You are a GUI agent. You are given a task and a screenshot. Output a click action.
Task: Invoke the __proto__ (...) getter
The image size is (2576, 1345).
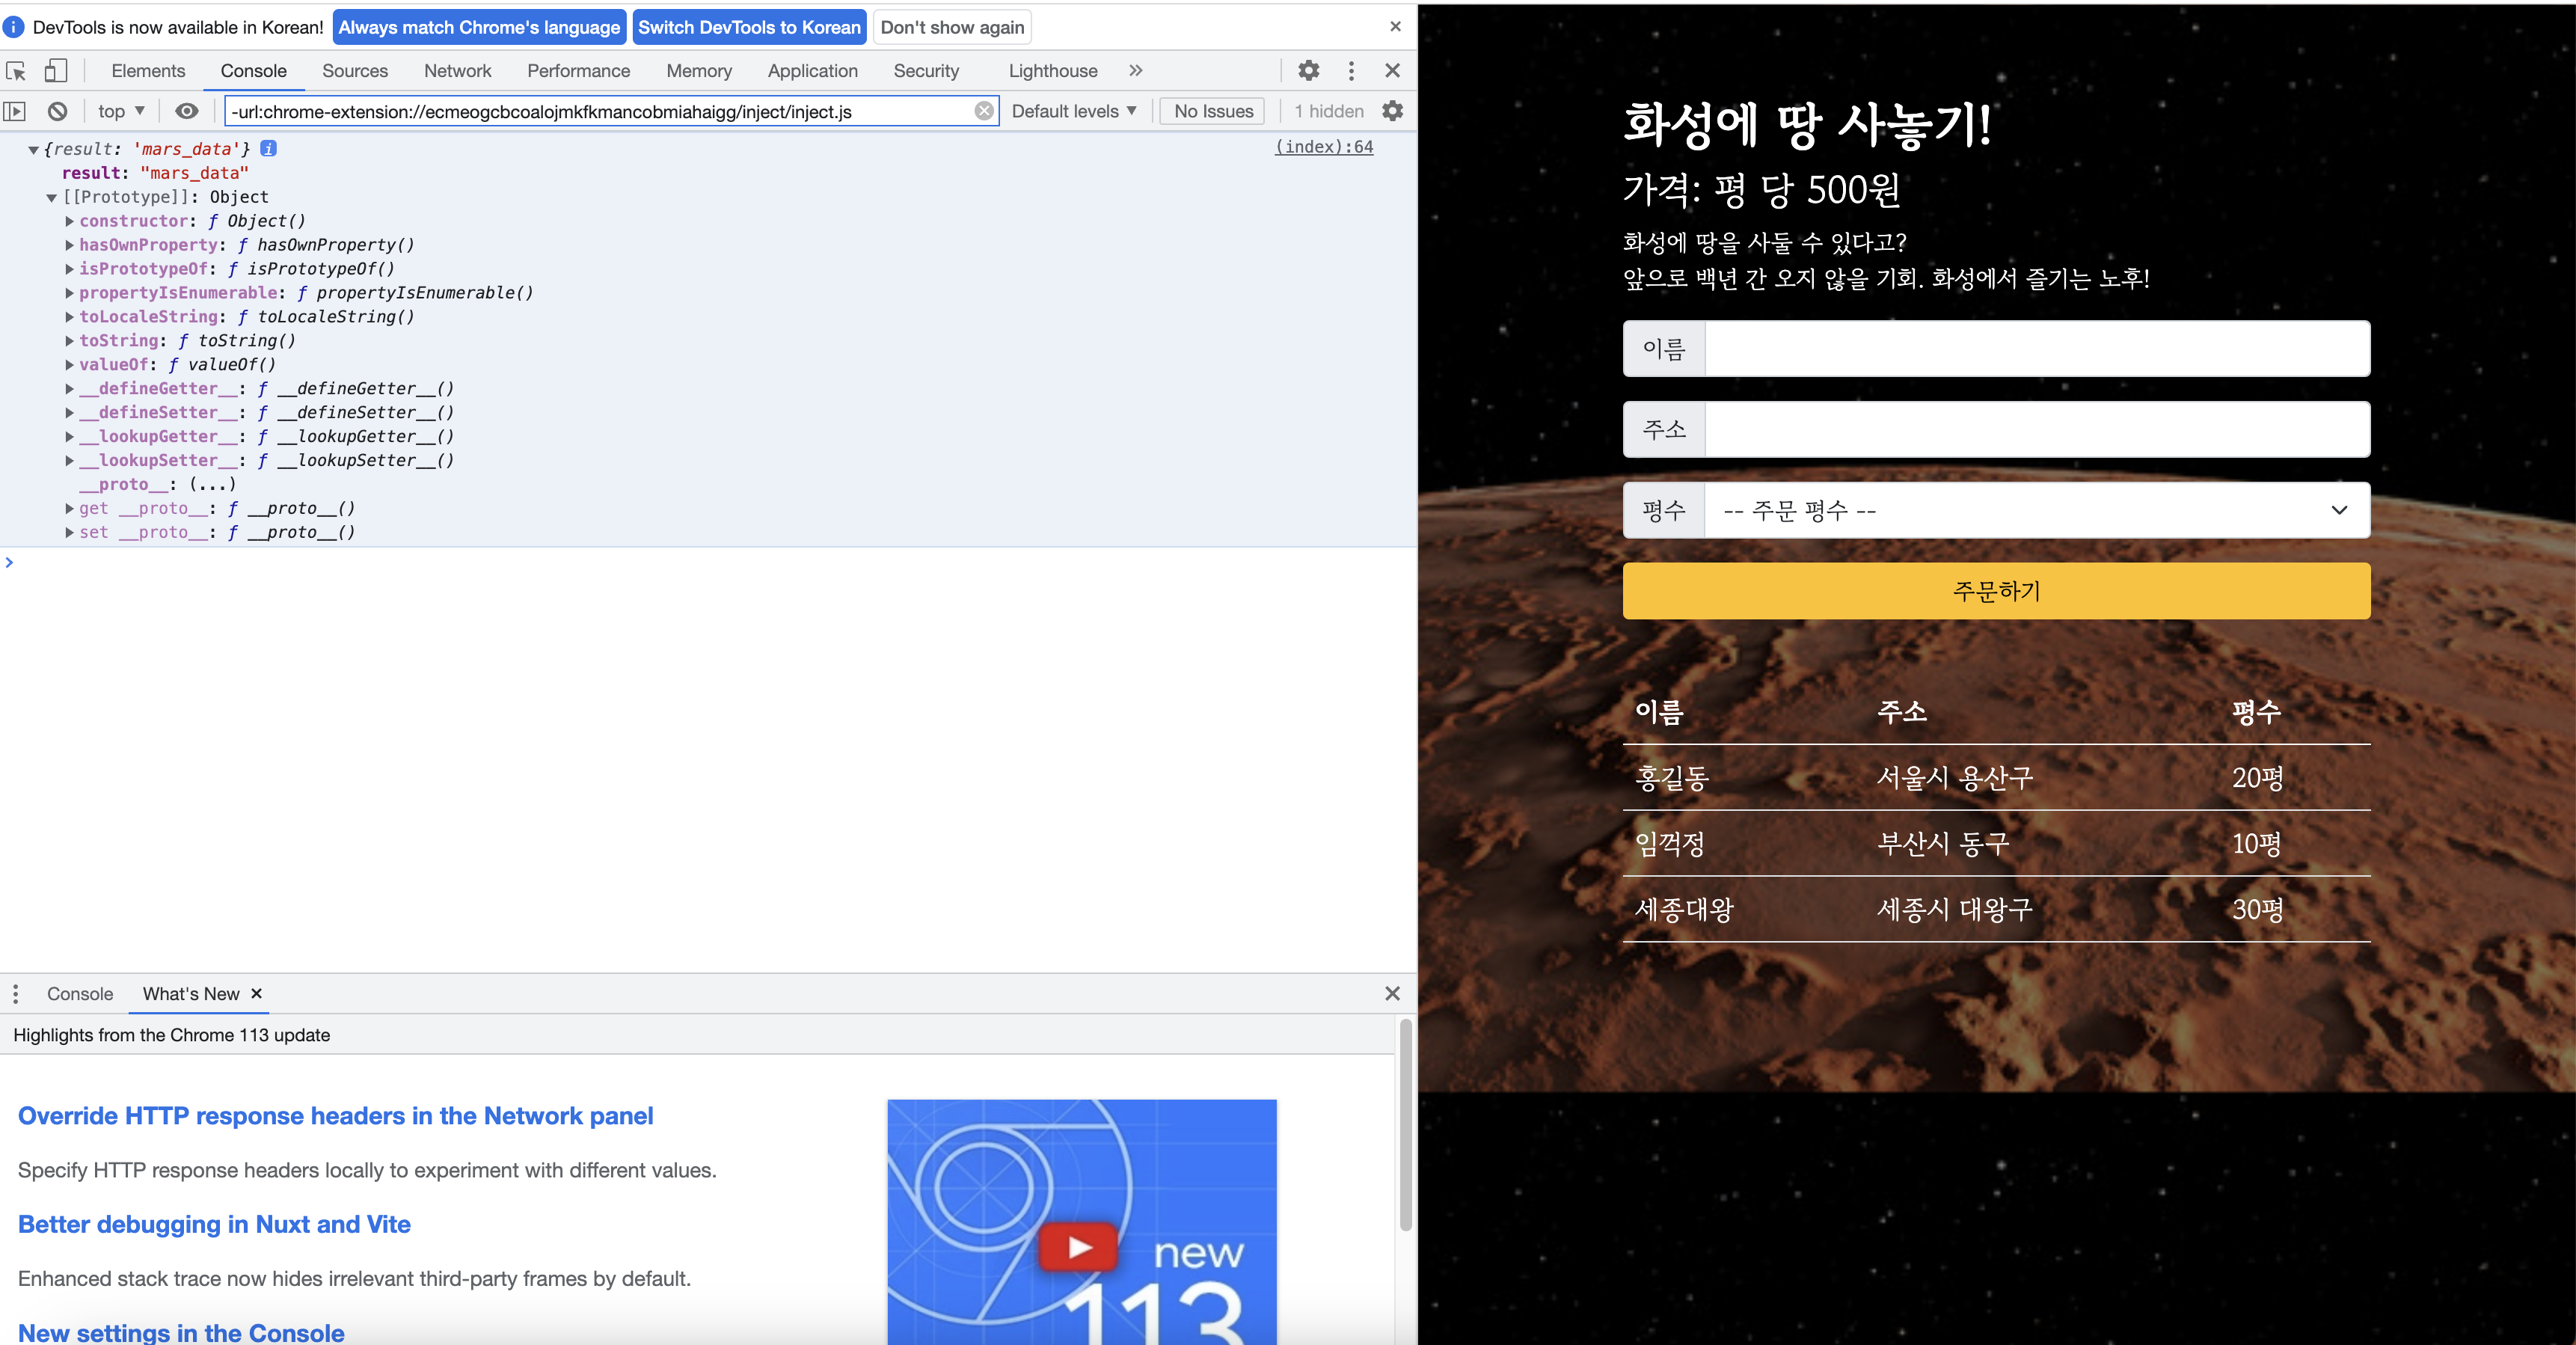pyautogui.click(x=212, y=485)
